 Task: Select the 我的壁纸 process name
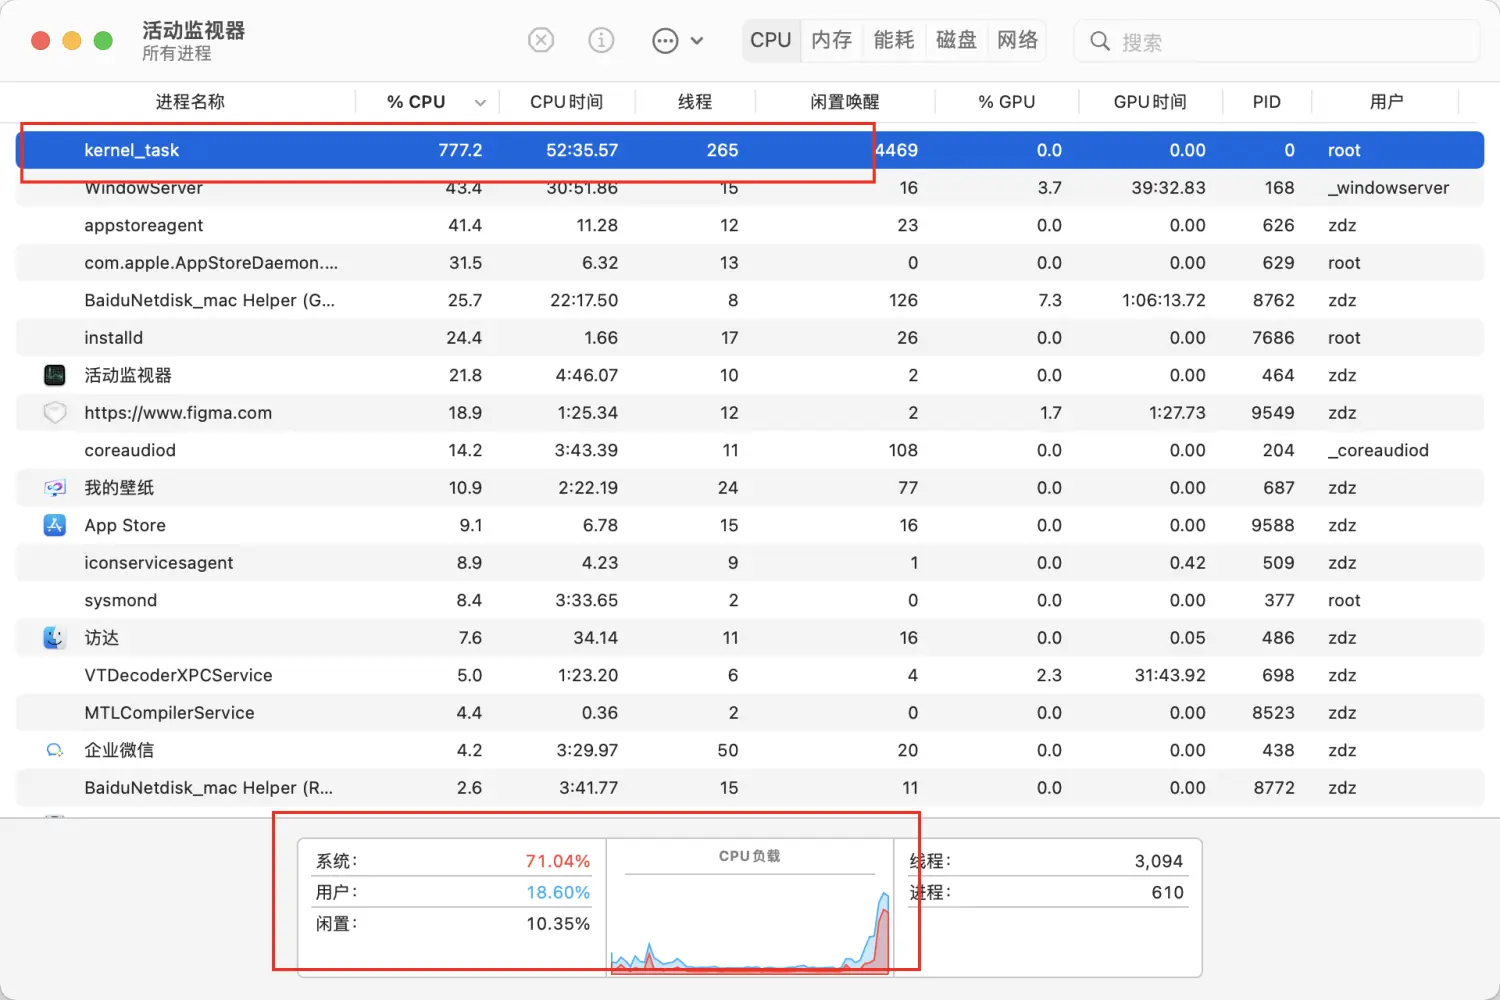click(119, 488)
